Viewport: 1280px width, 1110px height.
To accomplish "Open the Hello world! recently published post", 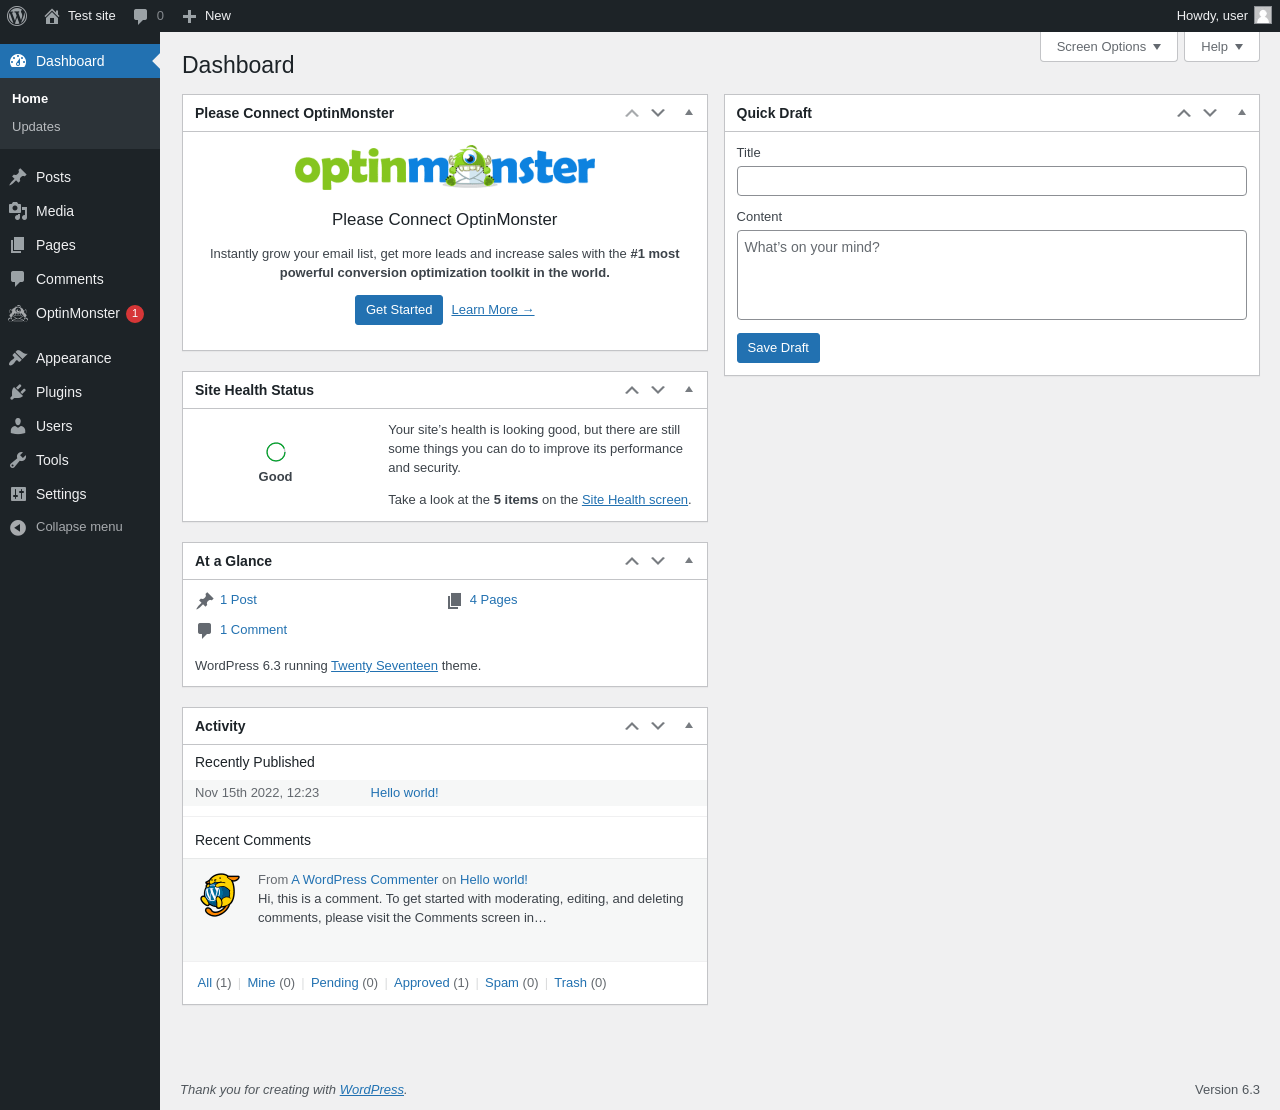I will coord(405,793).
